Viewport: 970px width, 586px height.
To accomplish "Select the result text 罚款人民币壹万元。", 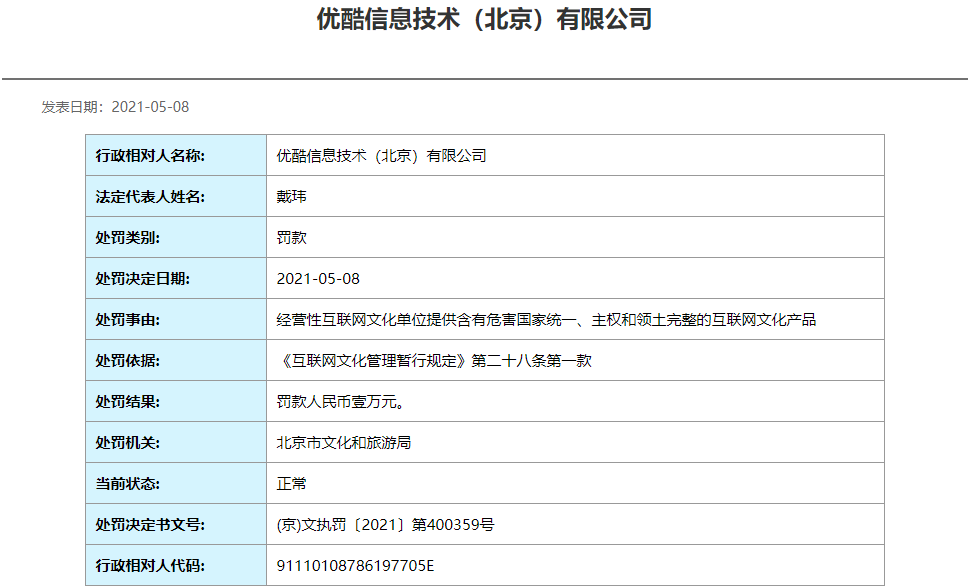I will pyautogui.click(x=341, y=402).
